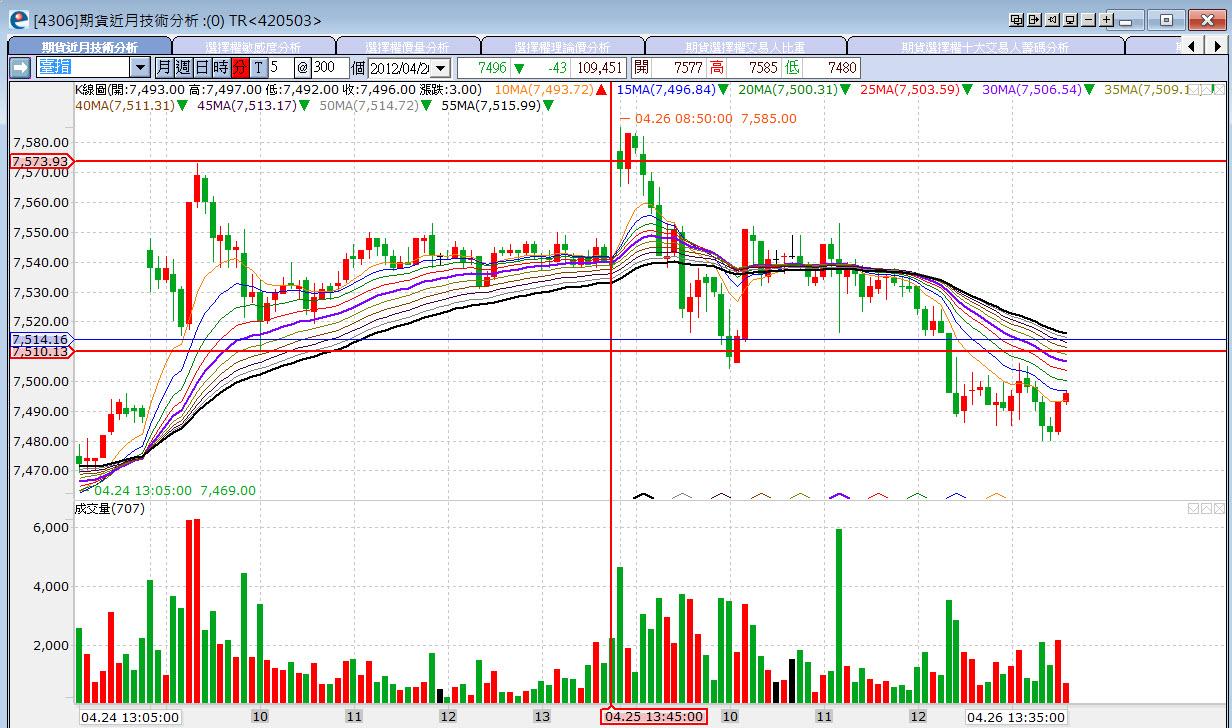1232x728 pixels.
Task: Click the small monitor icon in title area
Action: 1070,19
